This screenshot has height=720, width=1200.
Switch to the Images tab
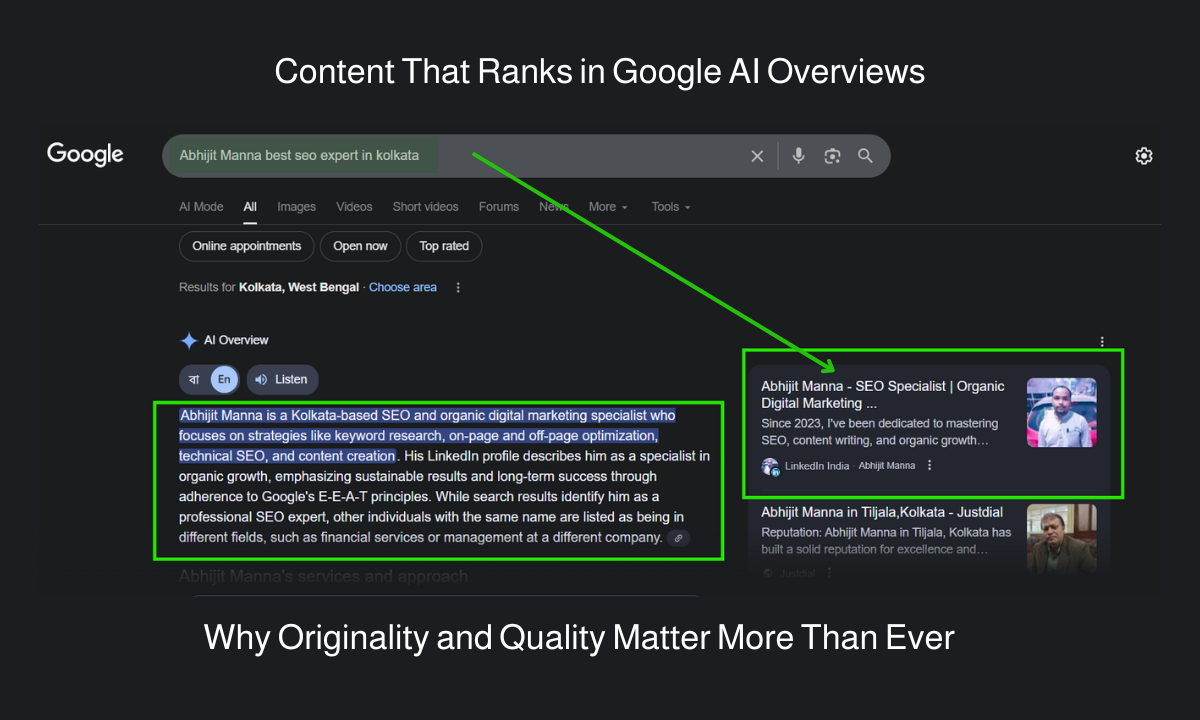coord(296,207)
